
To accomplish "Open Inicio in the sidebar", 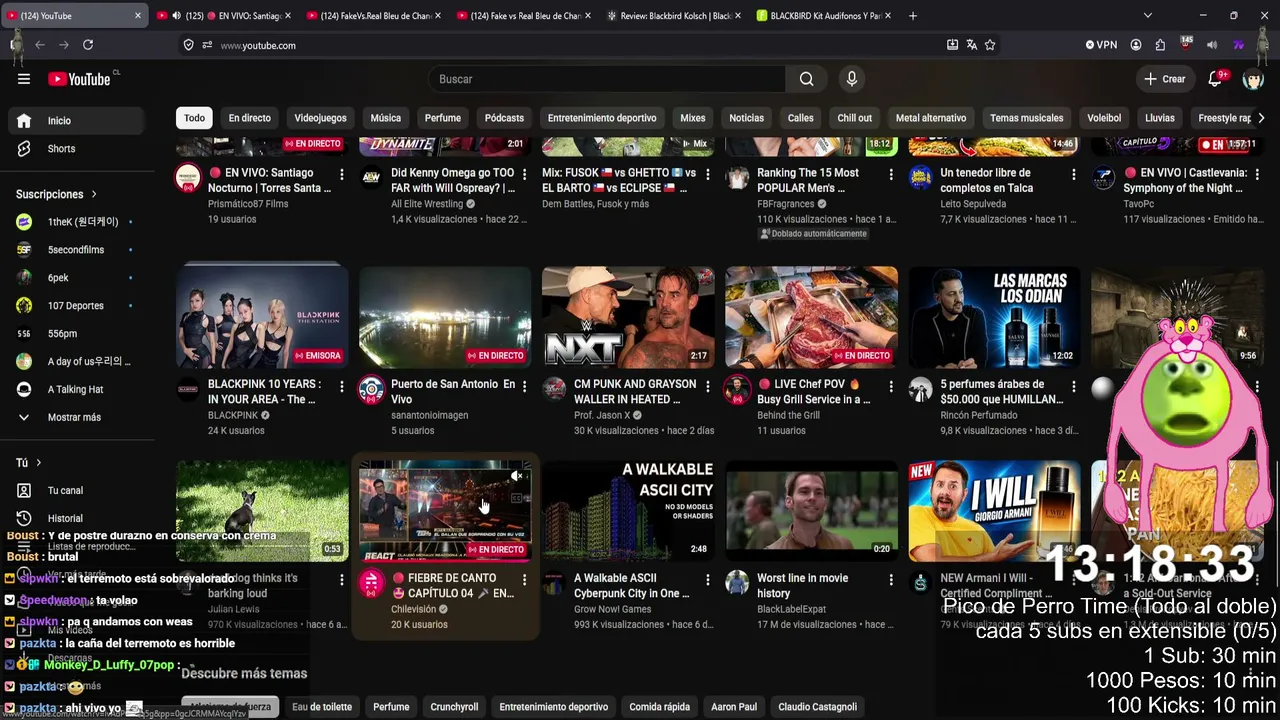I will (77, 121).
